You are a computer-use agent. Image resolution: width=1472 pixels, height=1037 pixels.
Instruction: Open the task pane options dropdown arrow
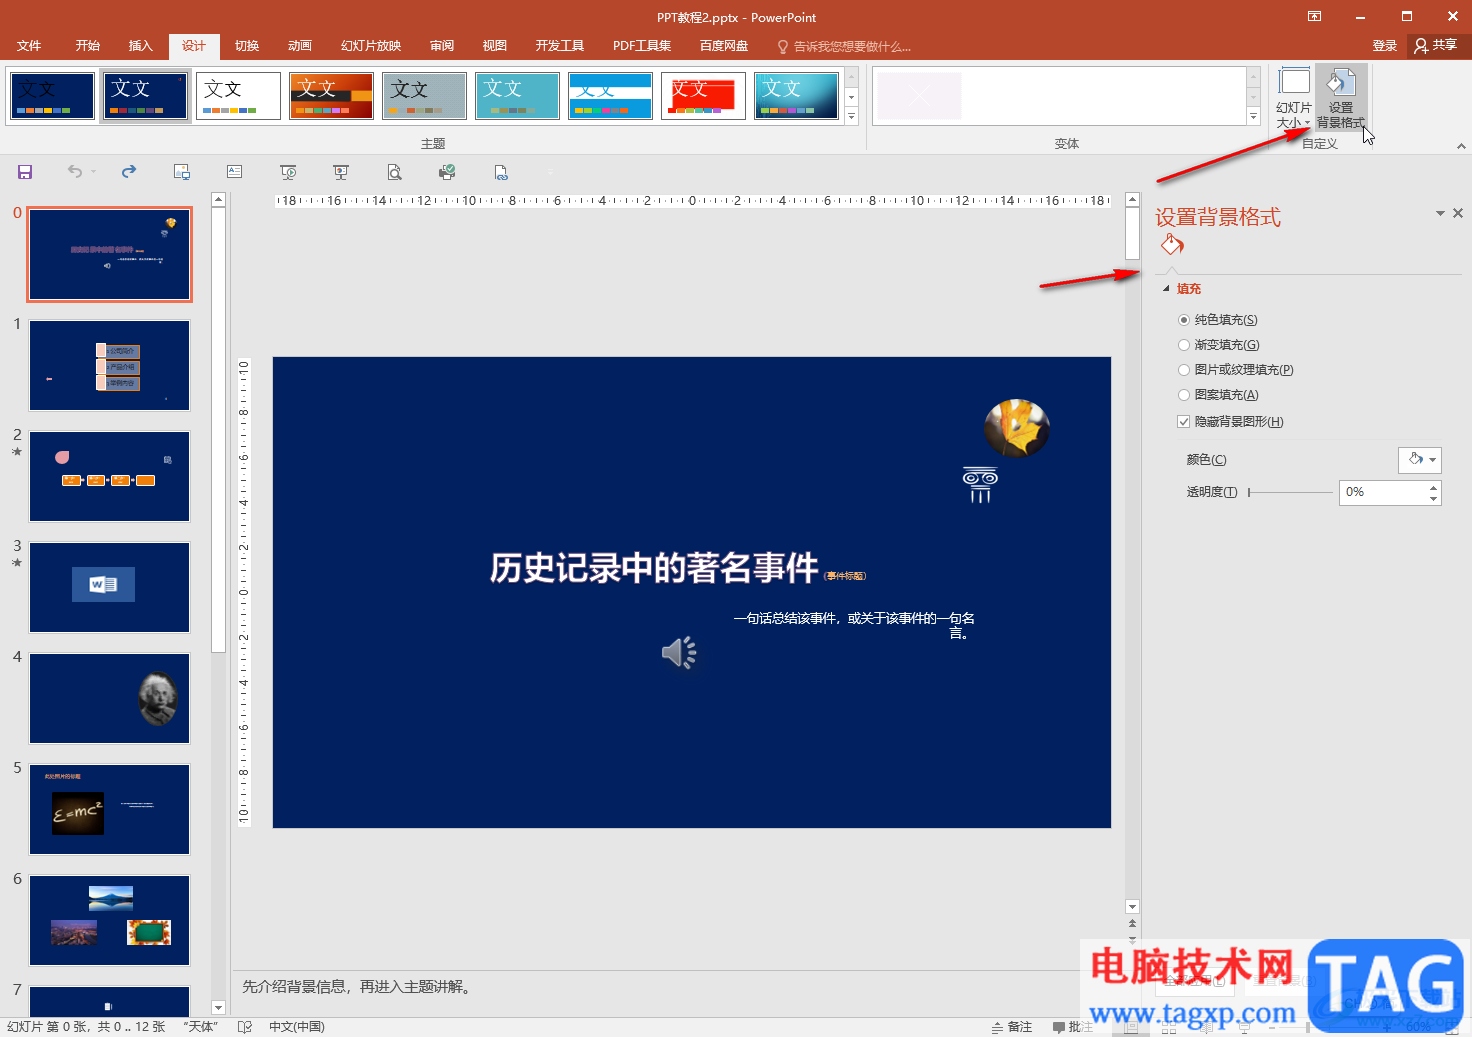coord(1440,213)
